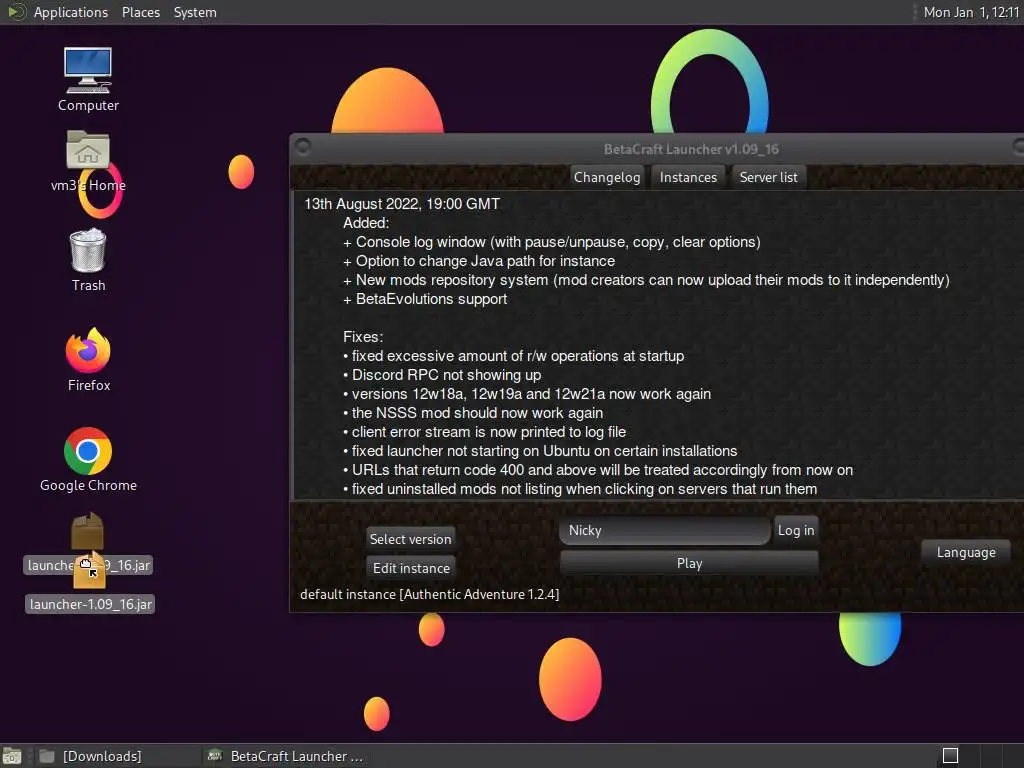Focus the Nicky username field
Image resolution: width=1024 pixels, height=768 pixels.
(665, 530)
